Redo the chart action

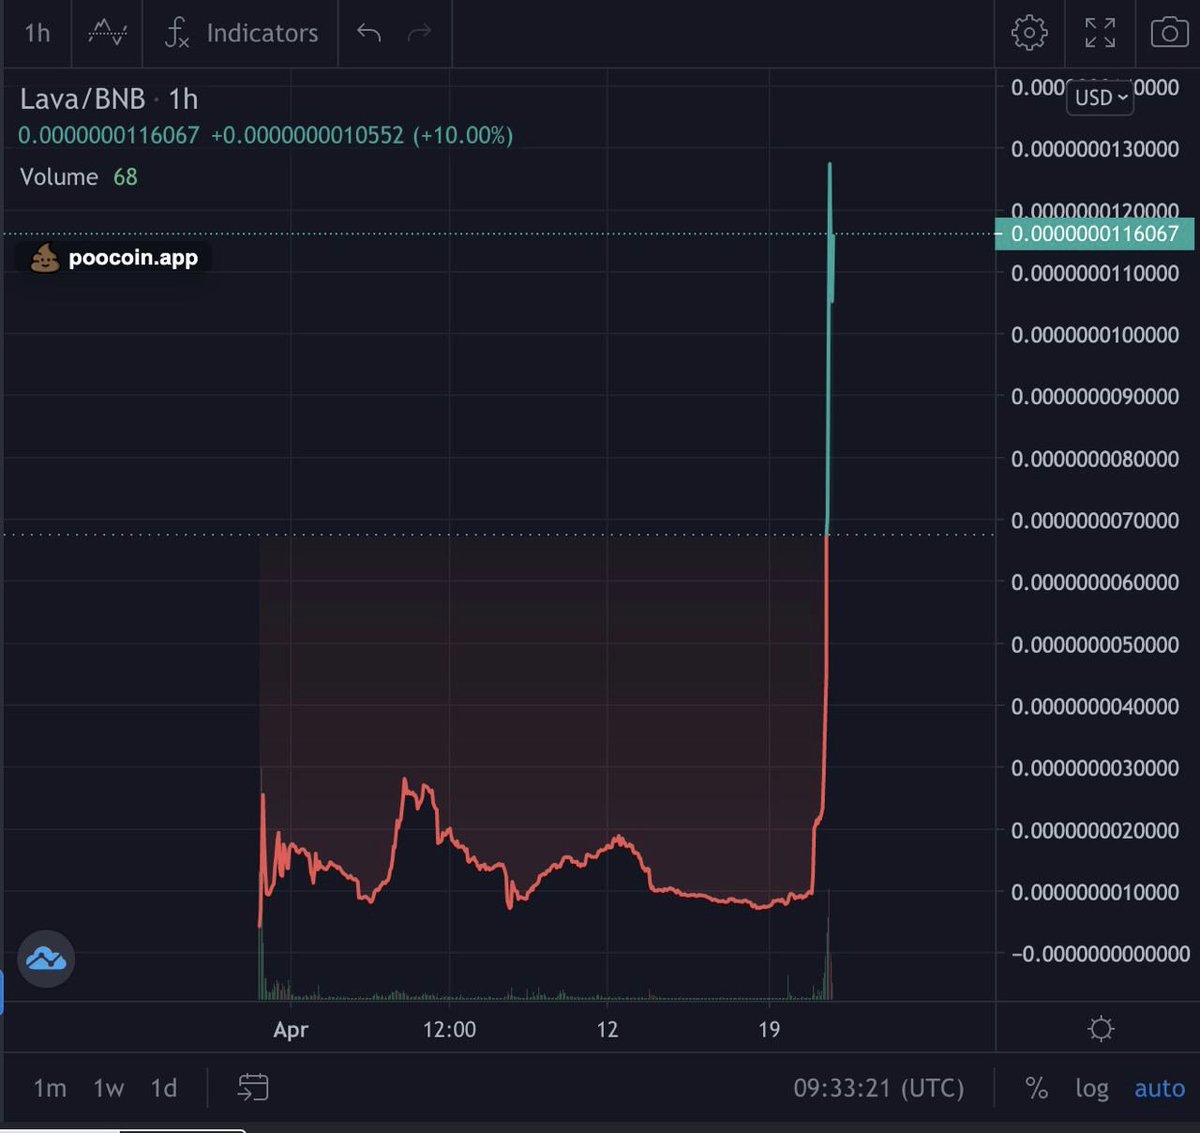click(x=420, y=33)
